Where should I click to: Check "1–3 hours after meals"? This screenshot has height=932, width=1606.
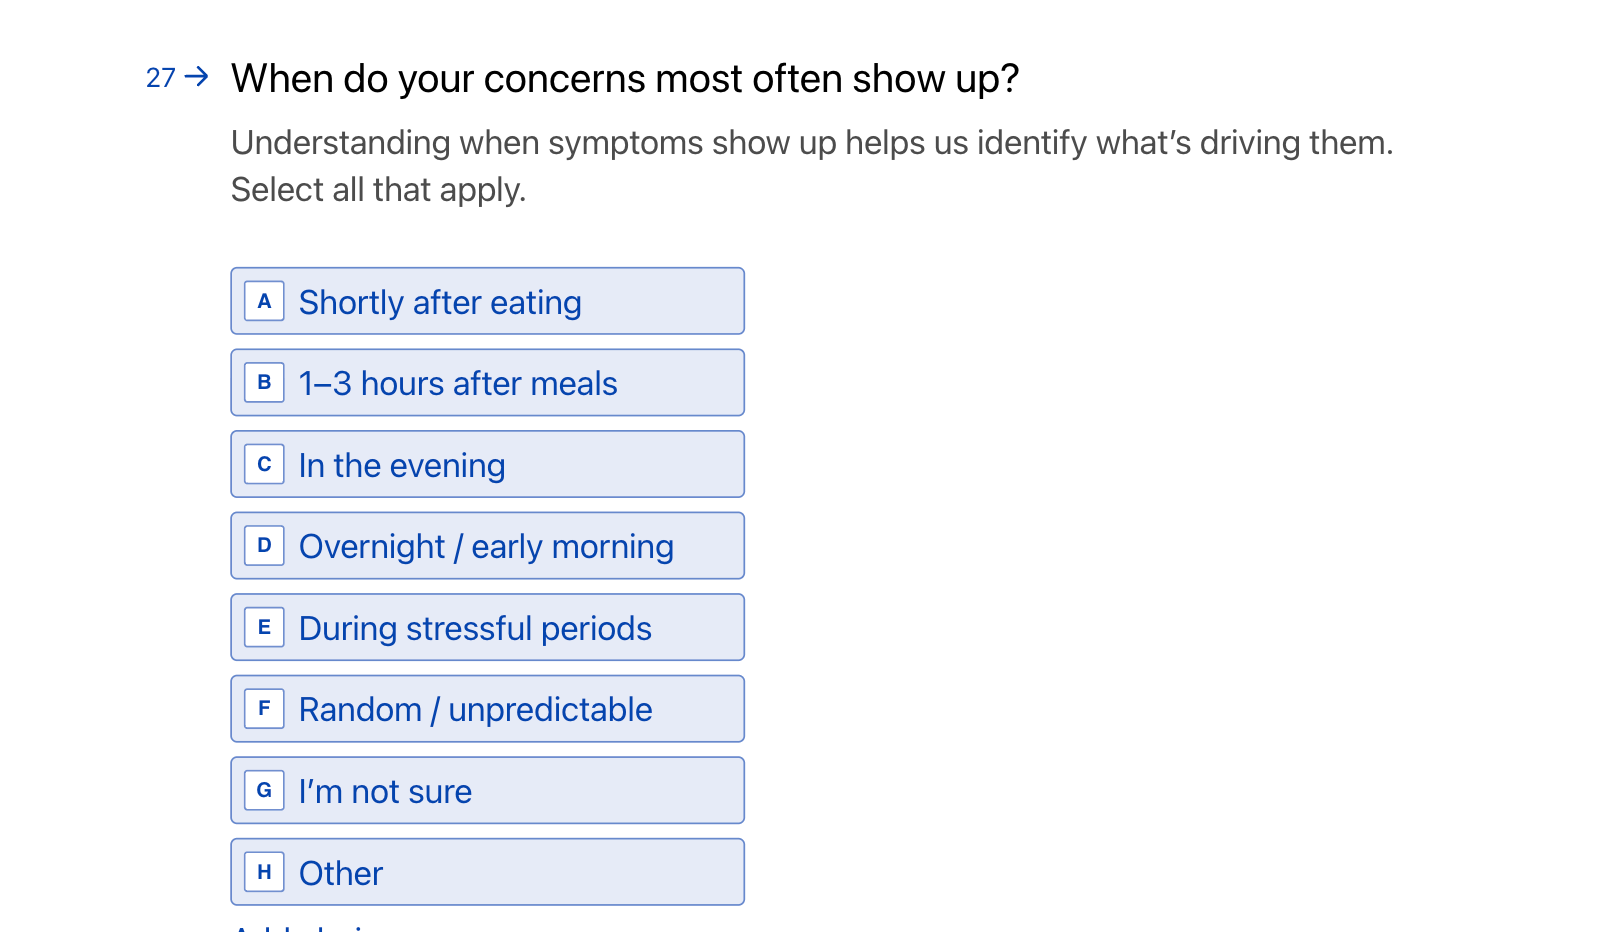click(x=487, y=383)
